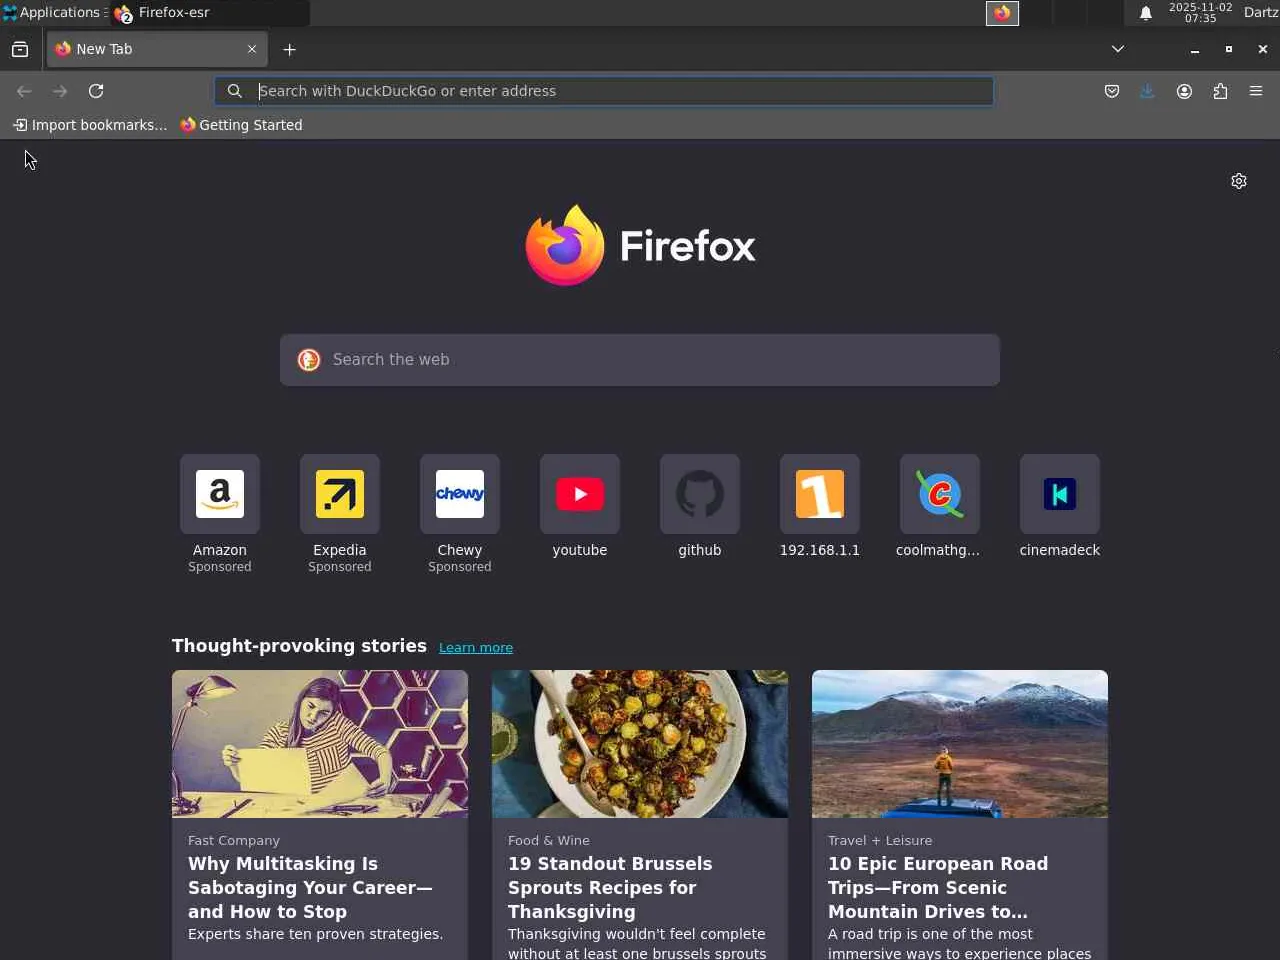Screen dimensions: 1280x960
Task: Open the Getting Started bookmark
Action: [x=241, y=125]
